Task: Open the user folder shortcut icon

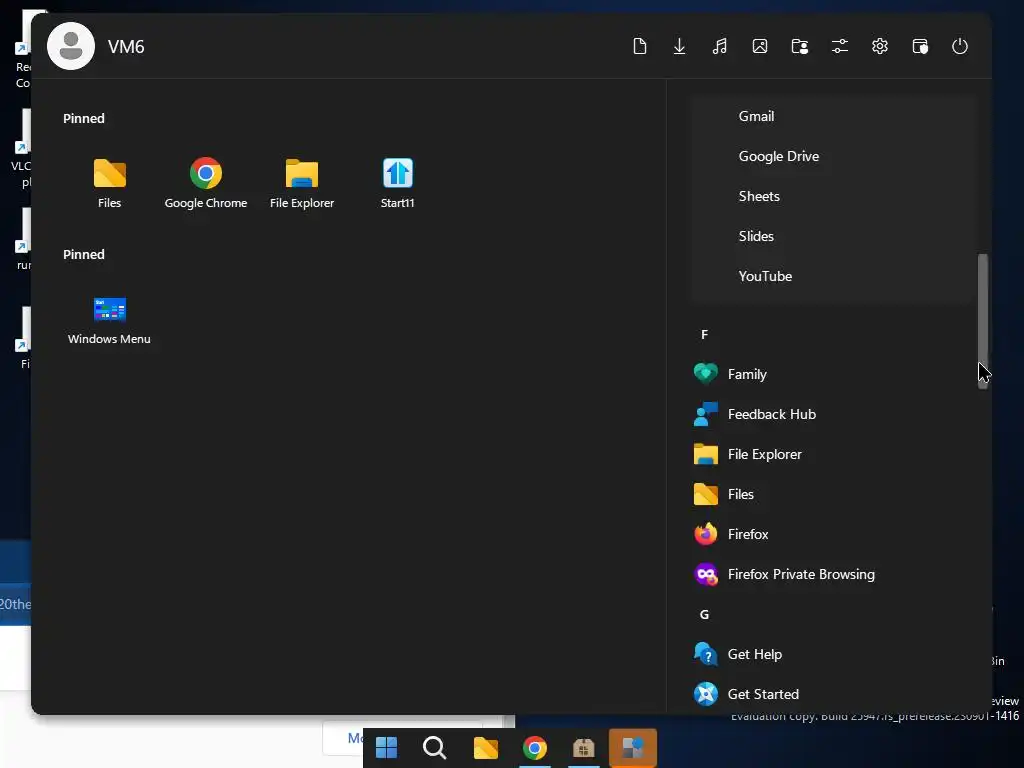Action: coord(799,46)
